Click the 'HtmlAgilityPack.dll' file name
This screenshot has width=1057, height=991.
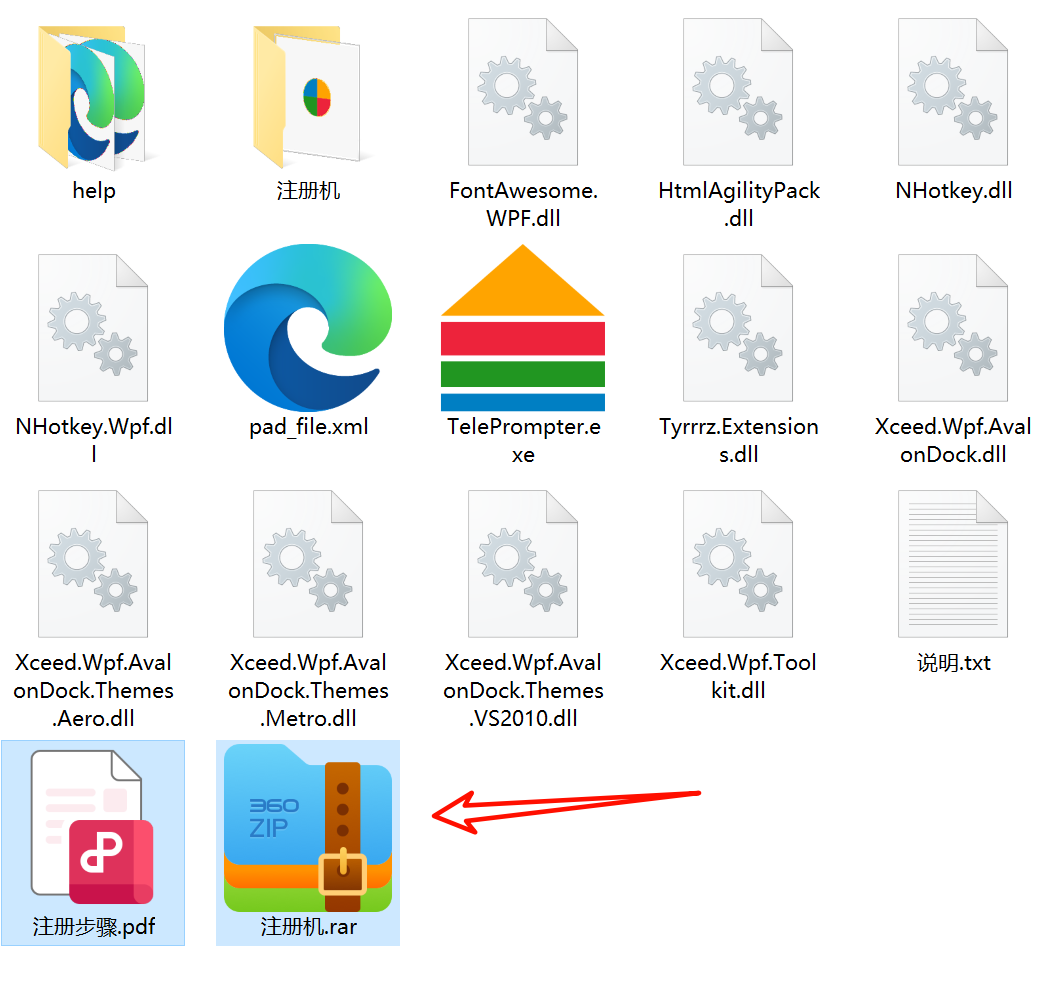click(739, 204)
